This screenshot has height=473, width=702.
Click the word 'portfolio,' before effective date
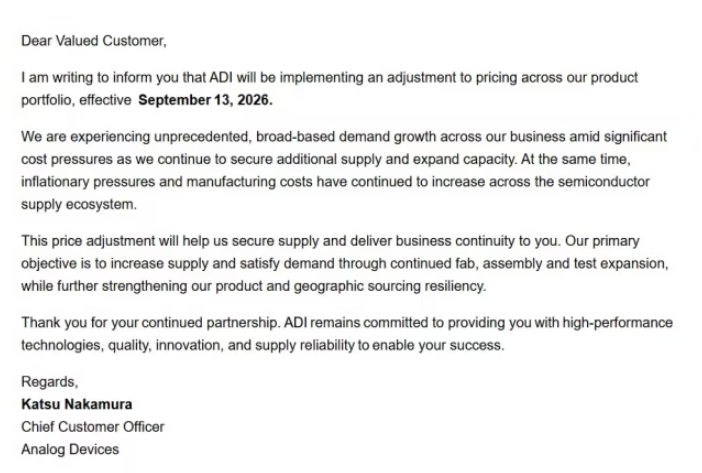point(48,100)
